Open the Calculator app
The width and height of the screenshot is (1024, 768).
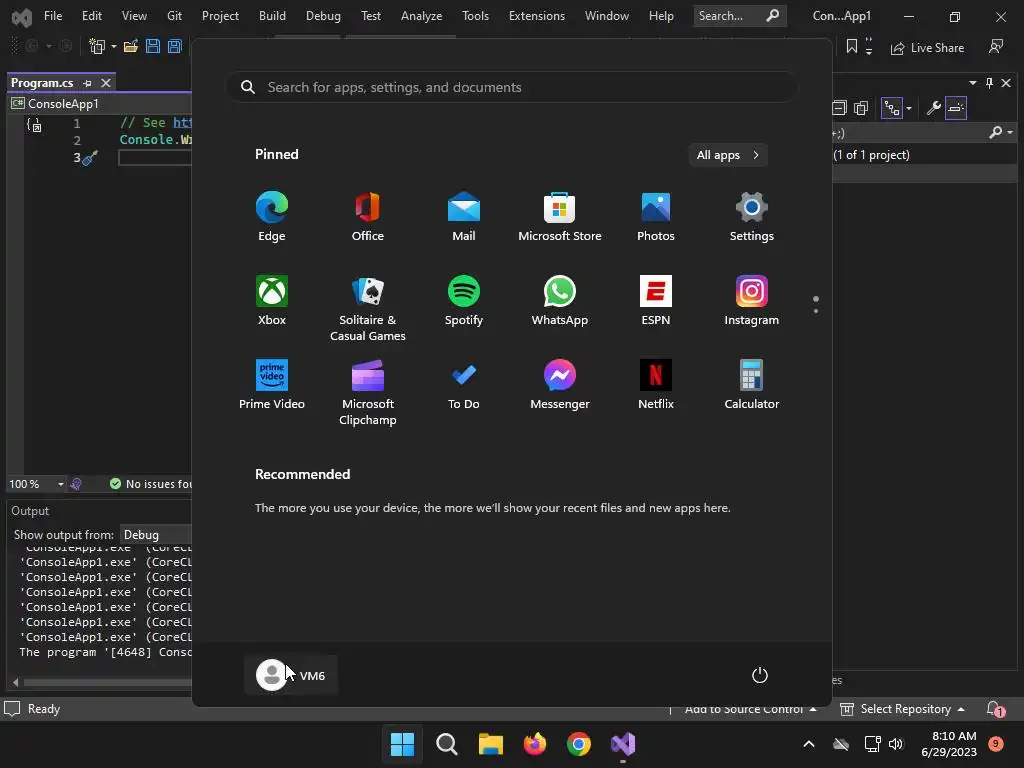pos(752,385)
